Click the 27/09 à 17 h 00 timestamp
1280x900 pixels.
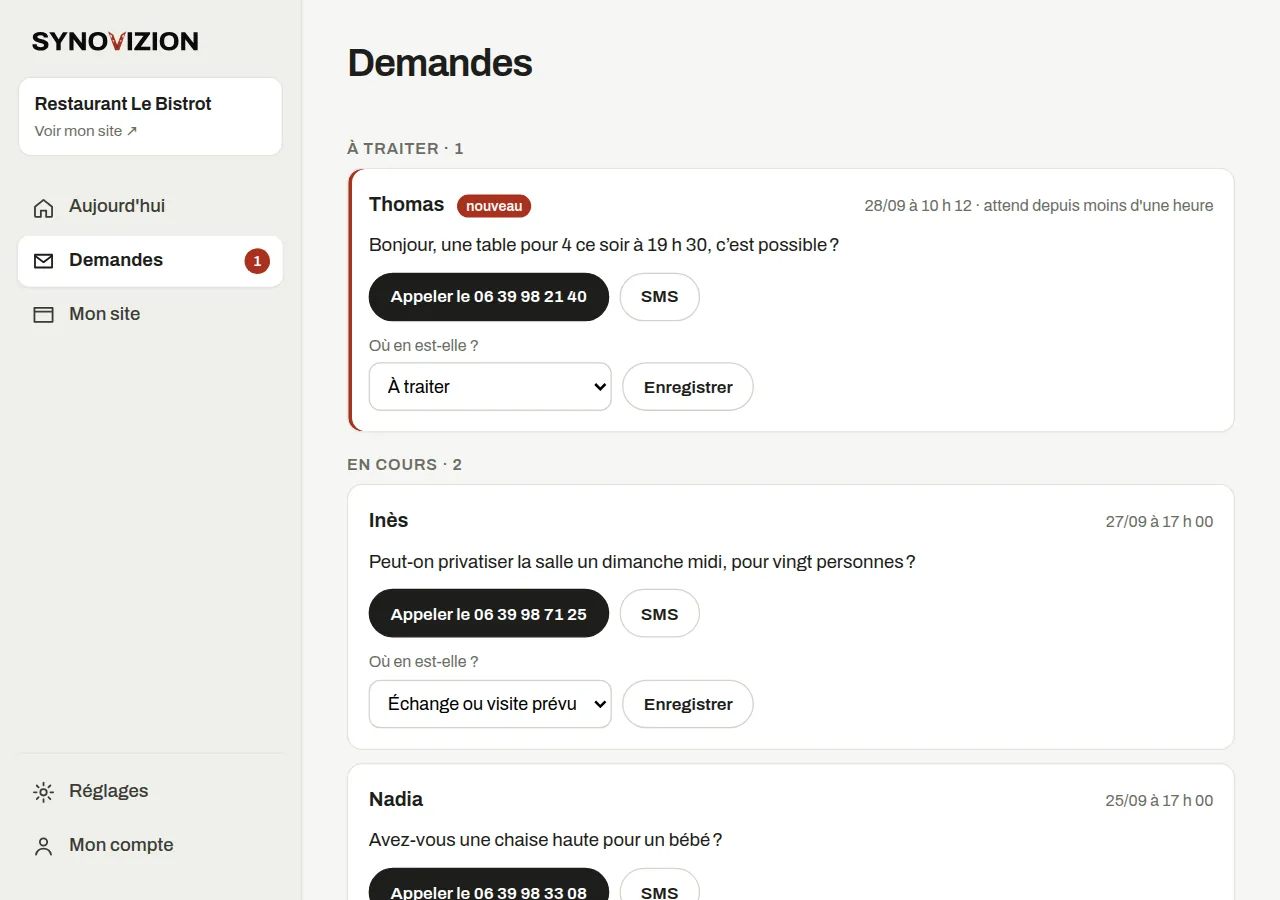click(1159, 522)
